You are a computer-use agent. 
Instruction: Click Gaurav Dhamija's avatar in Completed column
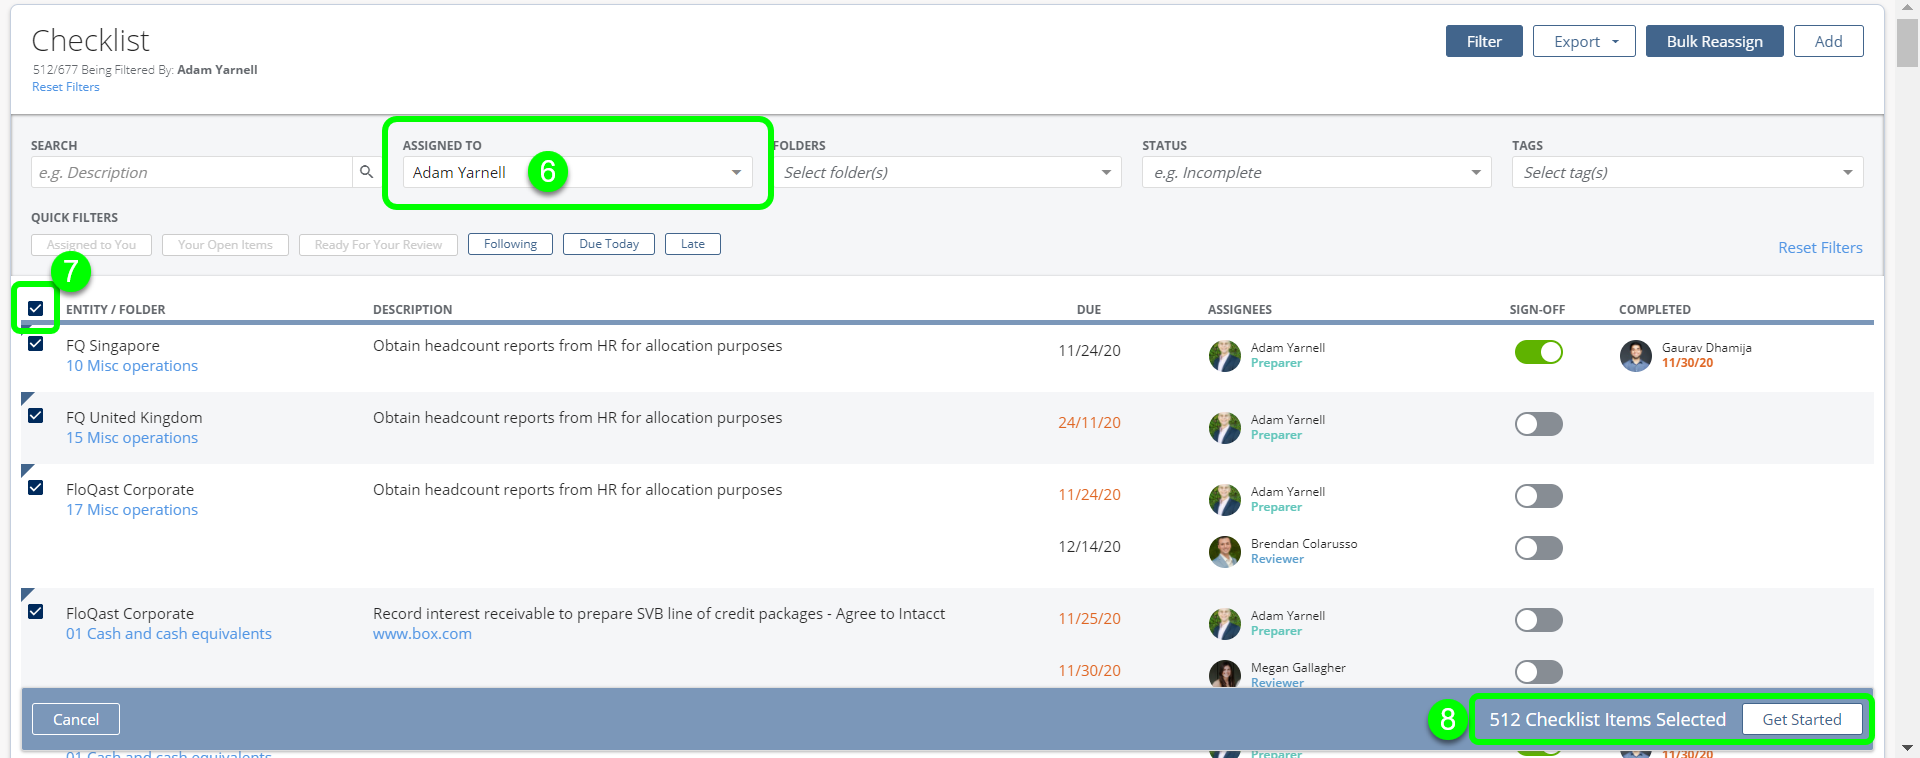pyautogui.click(x=1635, y=356)
